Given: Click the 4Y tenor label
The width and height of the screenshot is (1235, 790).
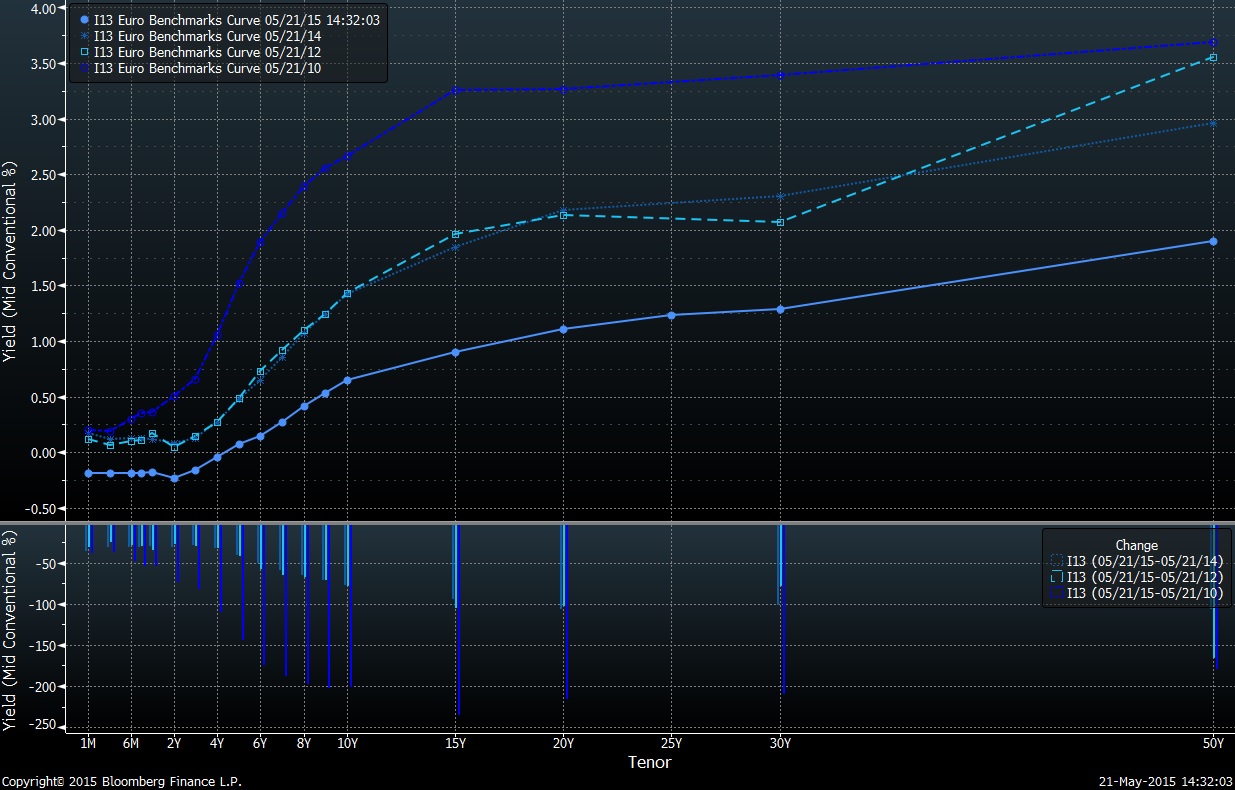Looking at the screenshot, I should [x=217, y=743].
